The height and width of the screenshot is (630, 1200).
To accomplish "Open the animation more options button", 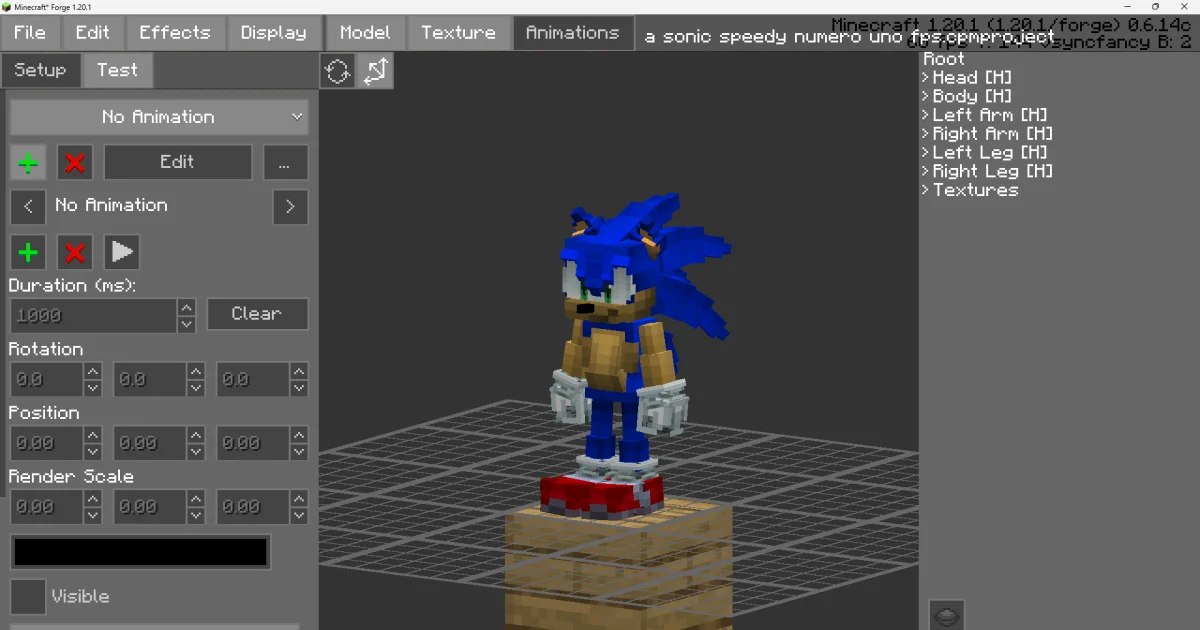I will 285,162.
